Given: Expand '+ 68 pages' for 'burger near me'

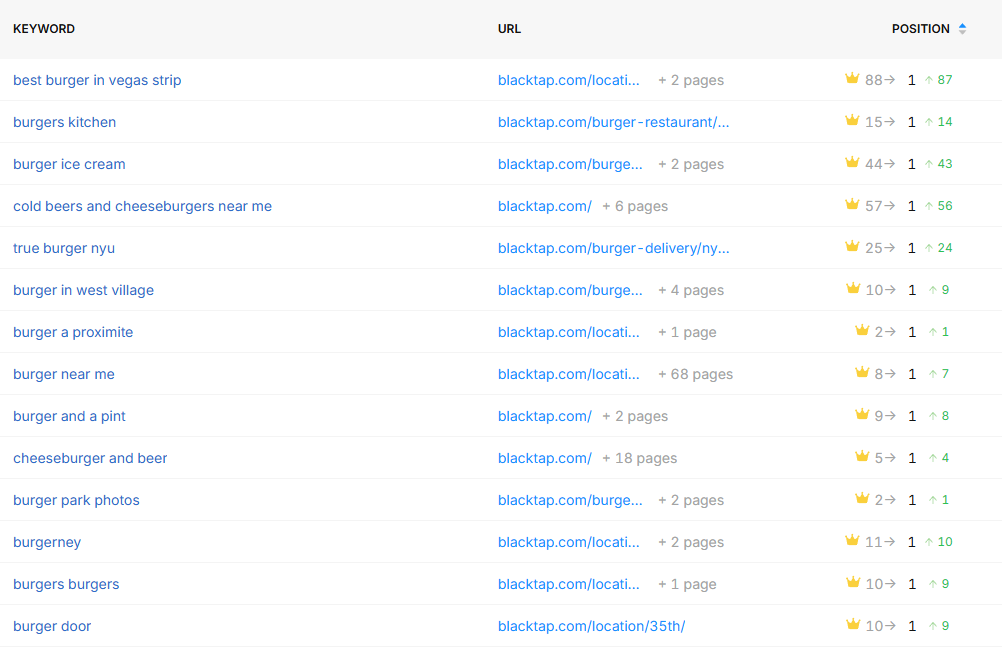Looking at the screenshot, I should point(695,374).
